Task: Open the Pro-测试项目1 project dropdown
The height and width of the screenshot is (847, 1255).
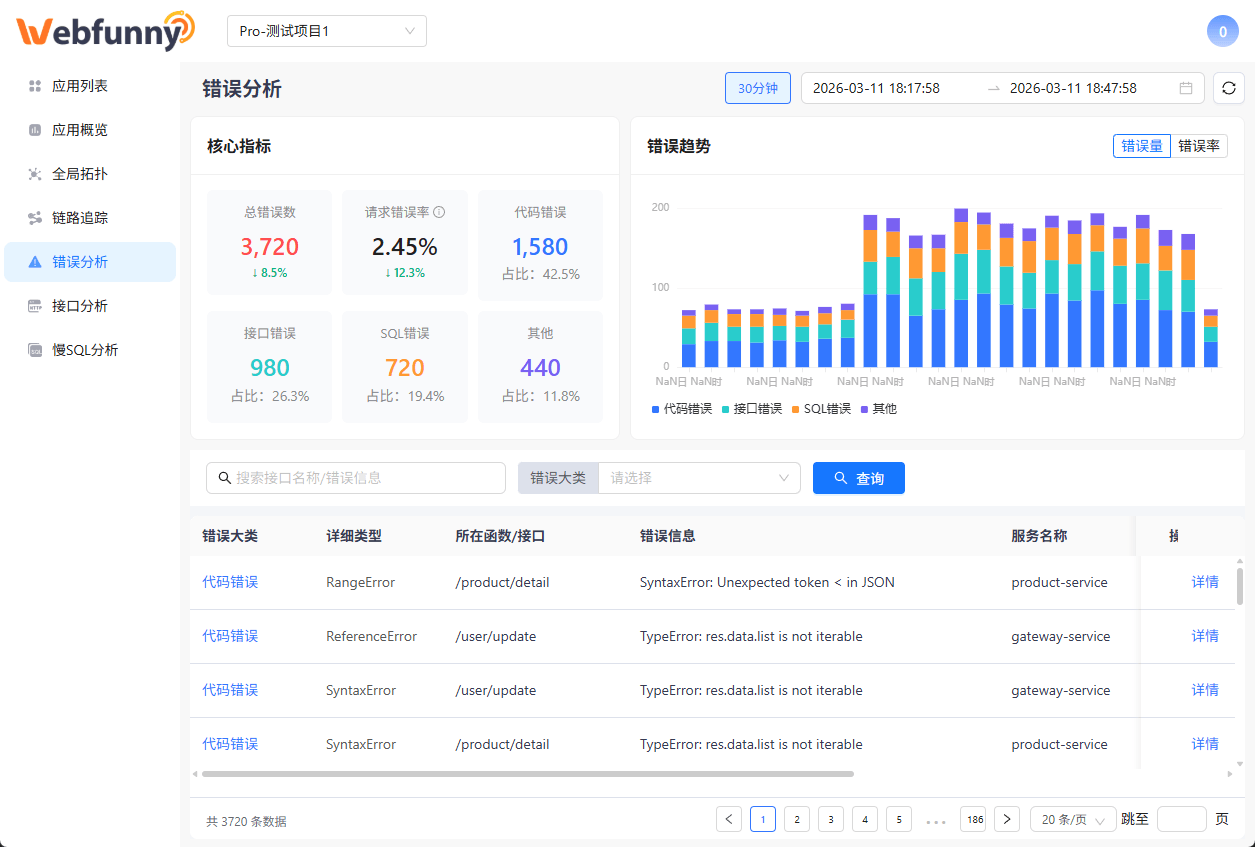Action: [x=327, y=31]
